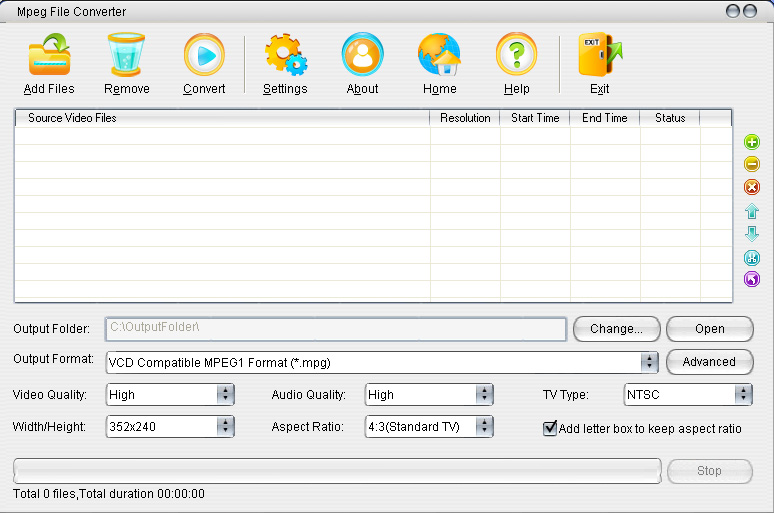This screenshot has width=774, height=513.
Task: Move file up with up arrow icon
Action: click(752, 211)
